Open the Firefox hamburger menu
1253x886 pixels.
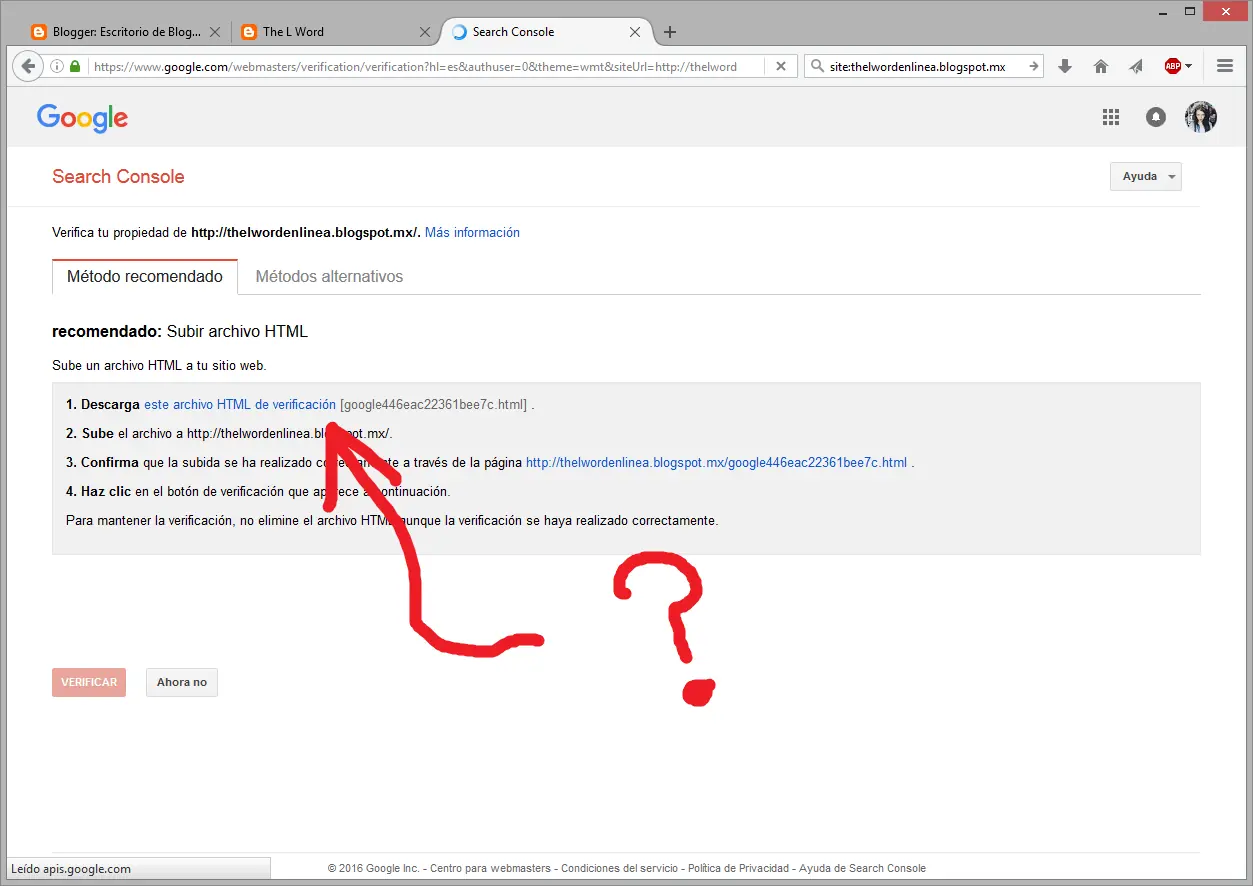pos(1225,66)
